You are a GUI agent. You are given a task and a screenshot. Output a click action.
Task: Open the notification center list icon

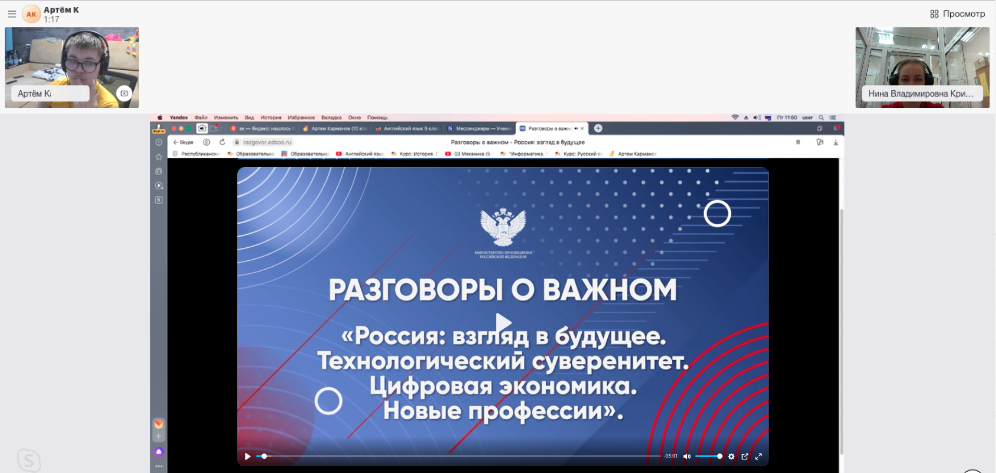(833, 117)
